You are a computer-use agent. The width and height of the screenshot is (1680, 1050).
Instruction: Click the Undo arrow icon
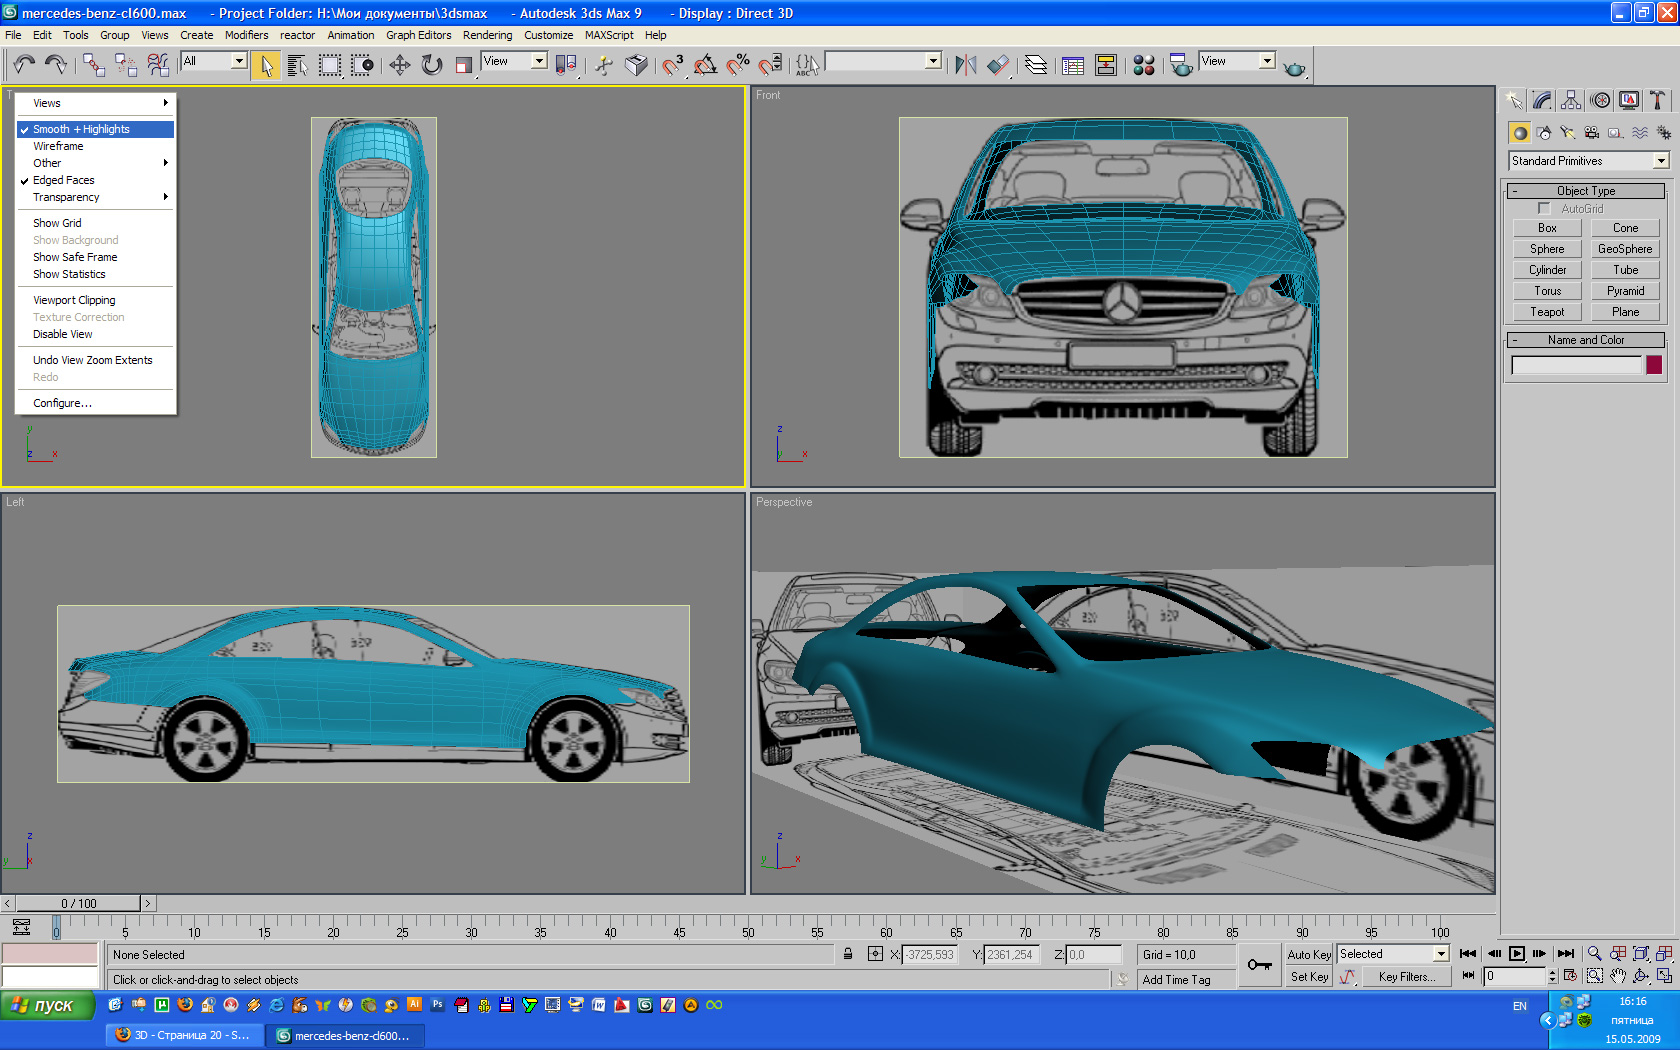click(x=24, y=65)
